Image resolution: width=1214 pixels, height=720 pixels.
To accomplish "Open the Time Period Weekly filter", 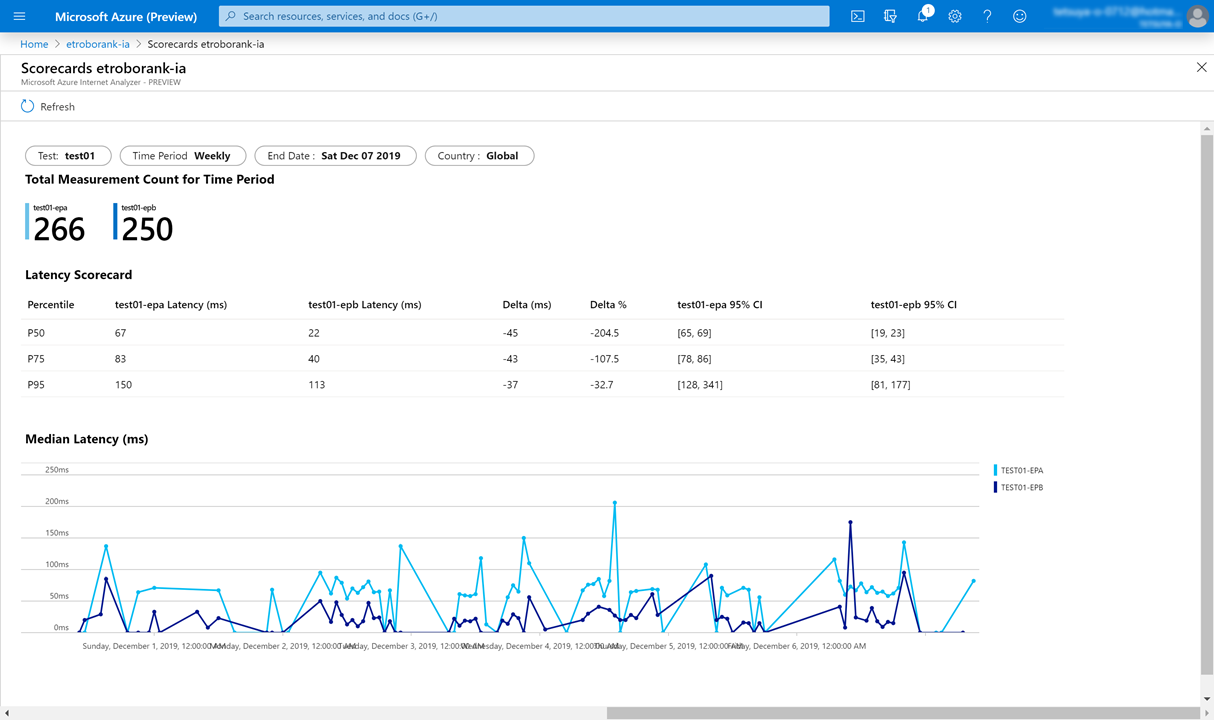I will click(182, 156).
